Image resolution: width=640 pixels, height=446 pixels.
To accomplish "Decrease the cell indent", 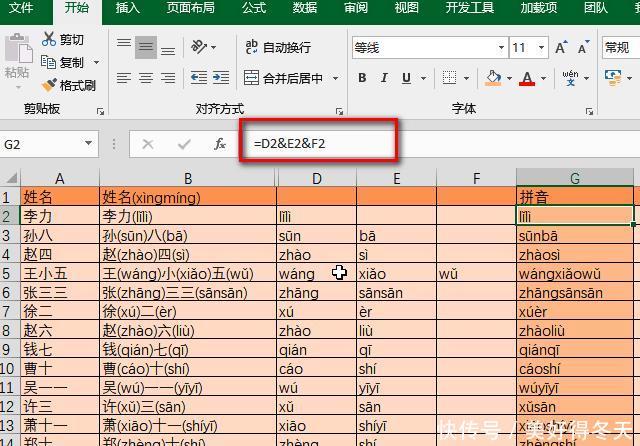I will coord(199,77).
